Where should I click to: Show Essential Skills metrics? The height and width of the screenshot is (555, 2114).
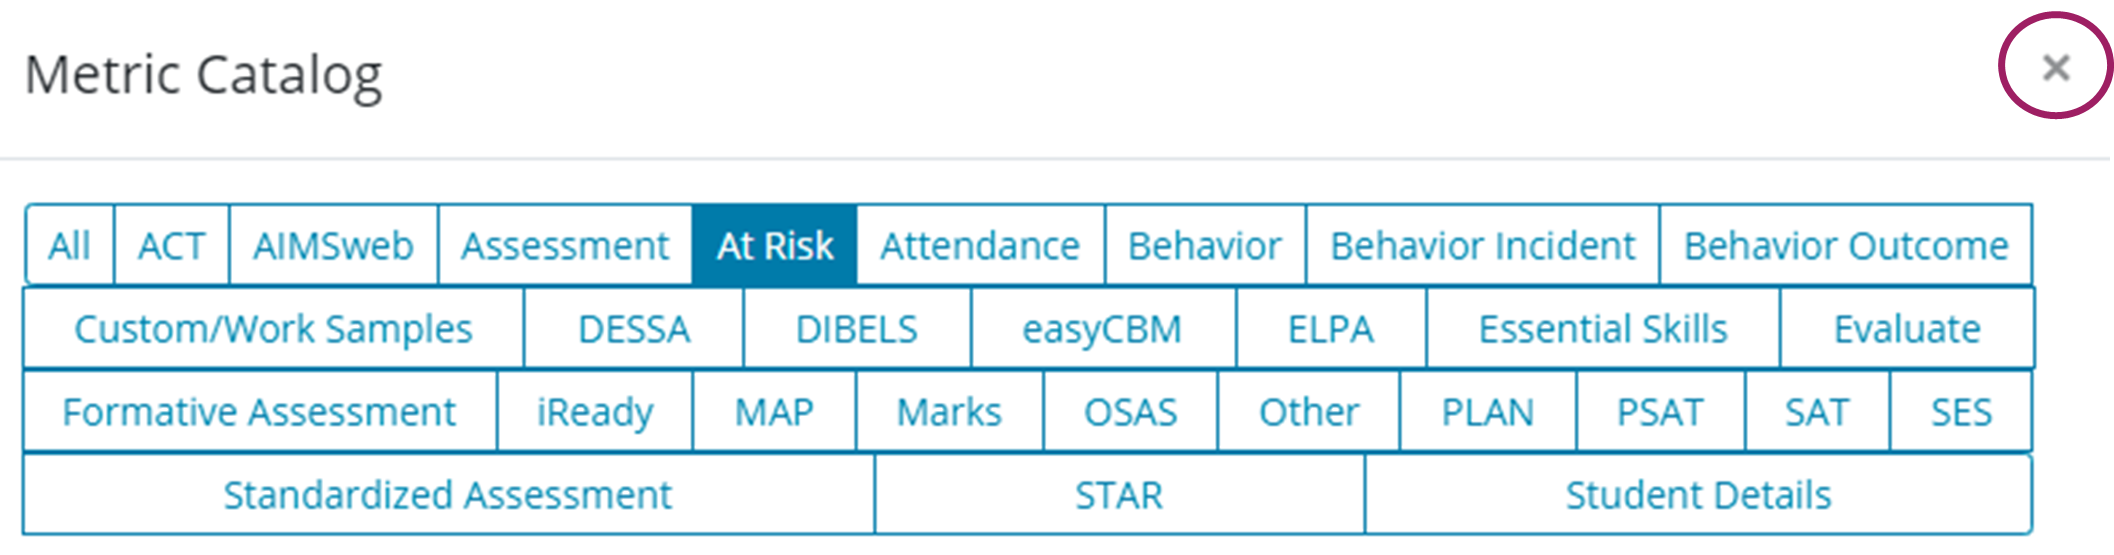click(1603, 329)
